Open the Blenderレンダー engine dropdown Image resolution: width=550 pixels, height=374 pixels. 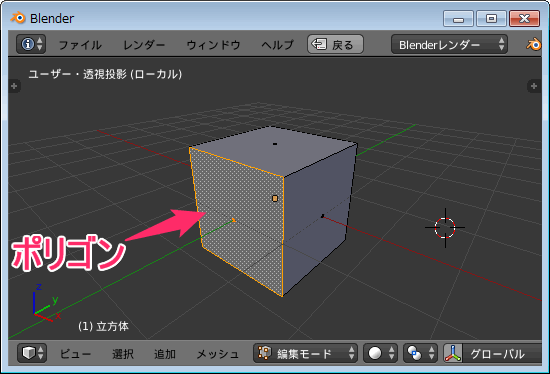(449, 44)
